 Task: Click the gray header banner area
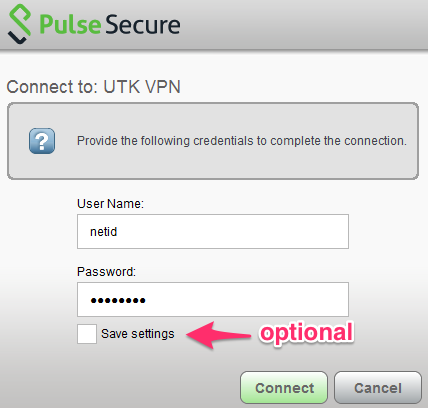tap(214, 25)
